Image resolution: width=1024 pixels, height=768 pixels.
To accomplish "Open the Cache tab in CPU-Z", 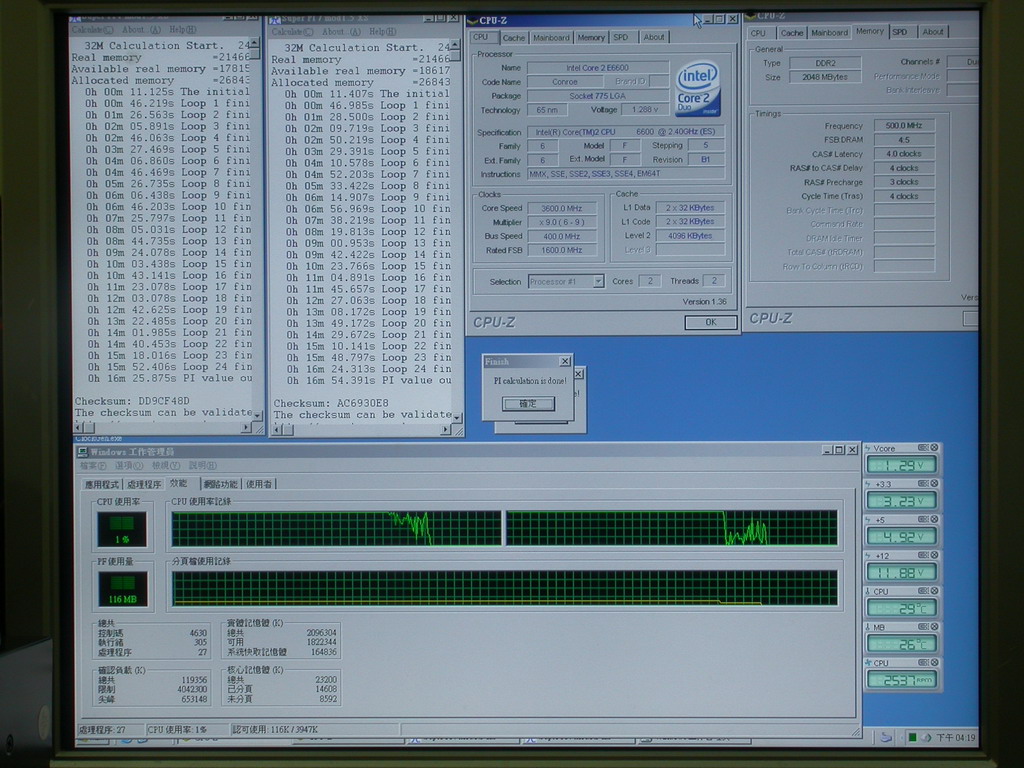I will [513, 38].
